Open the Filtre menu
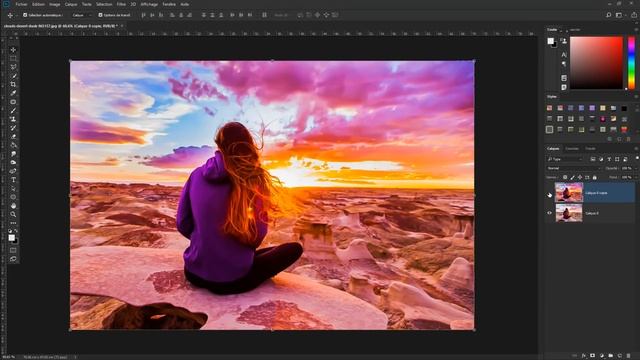 pos(121,4)
